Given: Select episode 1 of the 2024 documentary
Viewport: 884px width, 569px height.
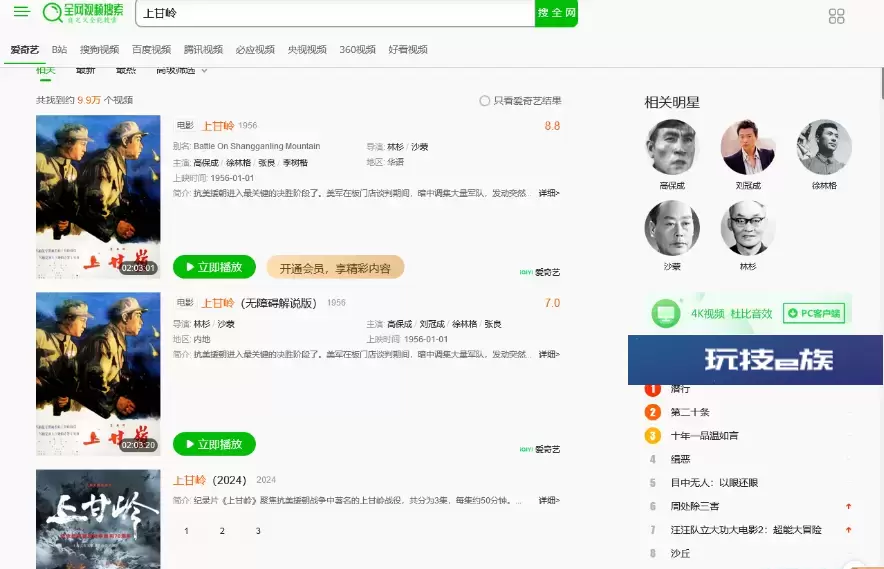Looking at the screenshot, I should 187,531.
